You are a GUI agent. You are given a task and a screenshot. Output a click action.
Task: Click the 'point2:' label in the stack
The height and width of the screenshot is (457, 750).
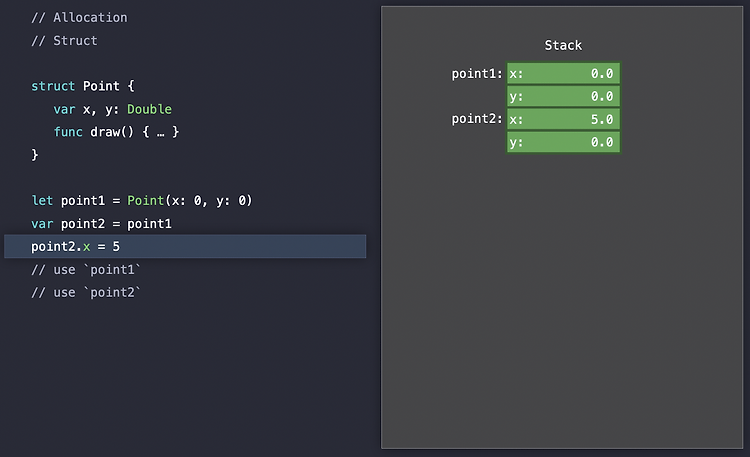click(x=477, y=119)
